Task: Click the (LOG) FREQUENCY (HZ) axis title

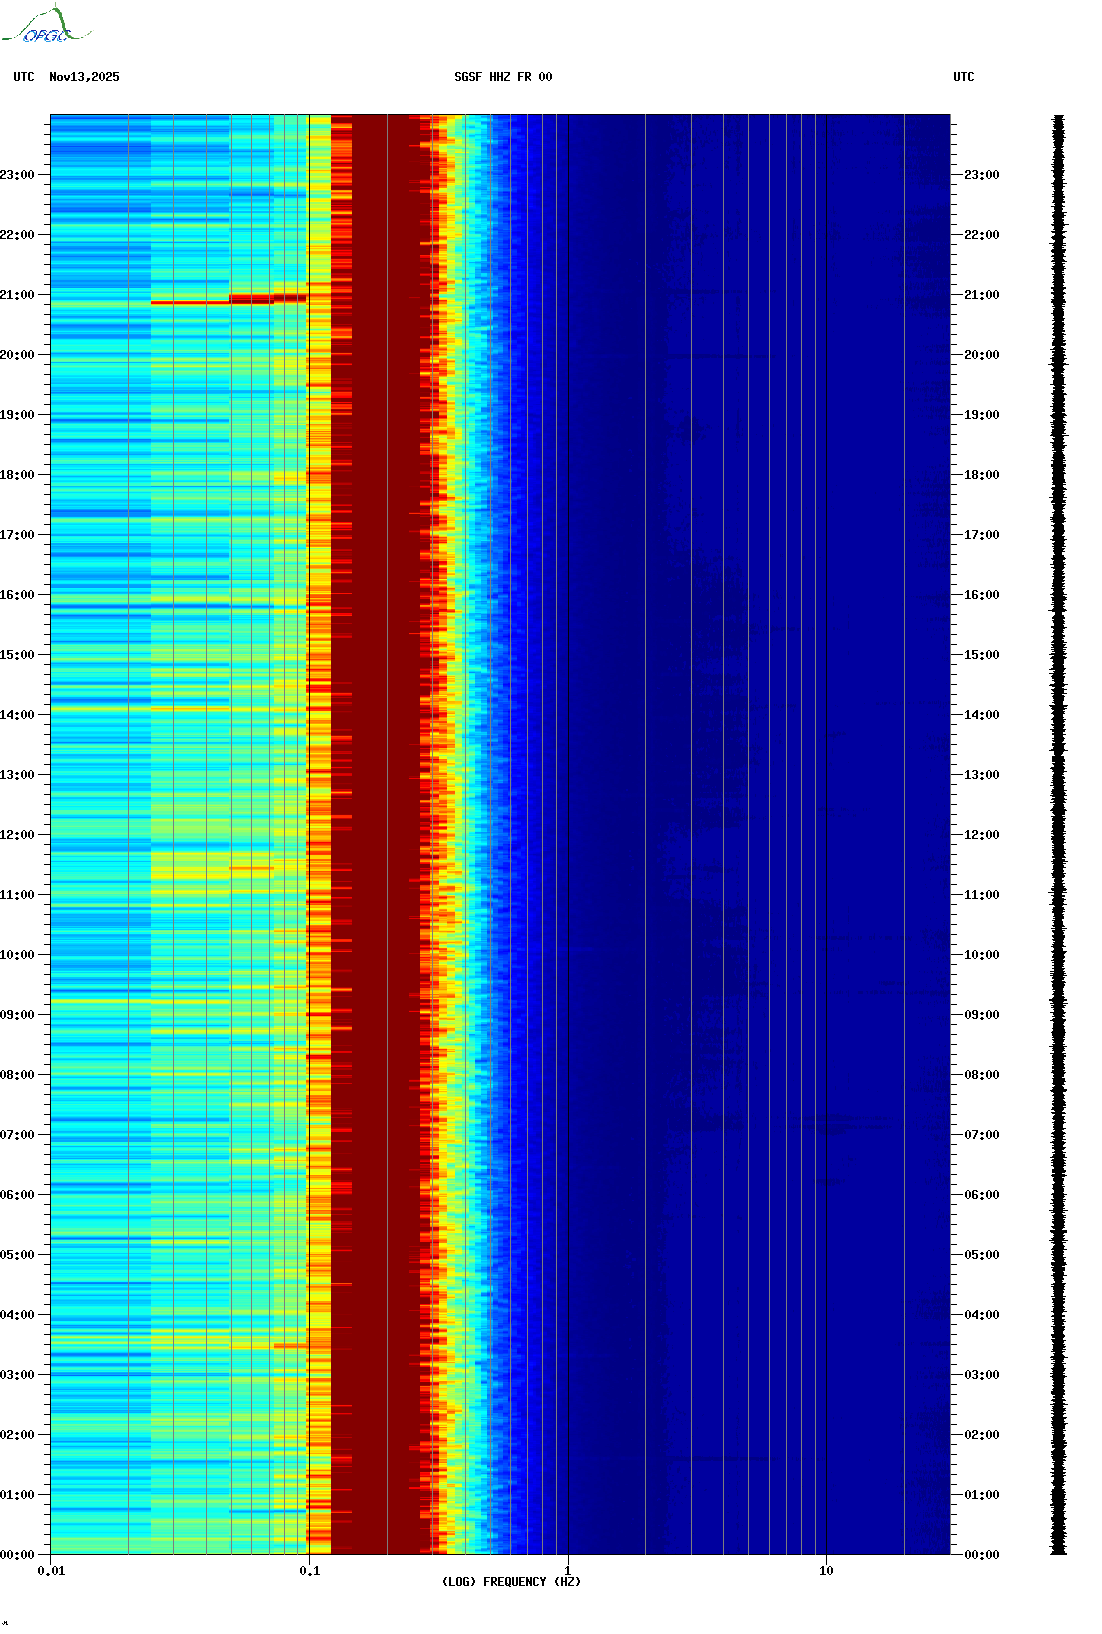Action: click(511, 1582)
